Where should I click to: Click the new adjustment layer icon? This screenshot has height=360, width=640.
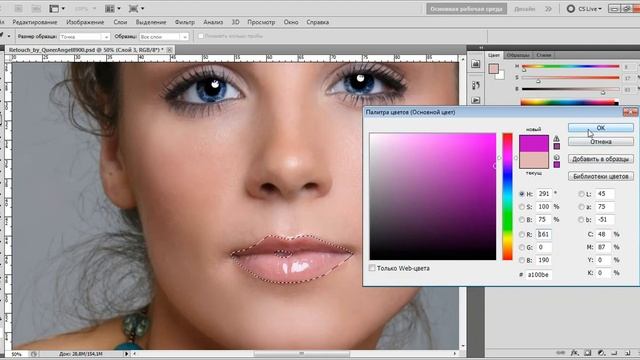[601, 353]
